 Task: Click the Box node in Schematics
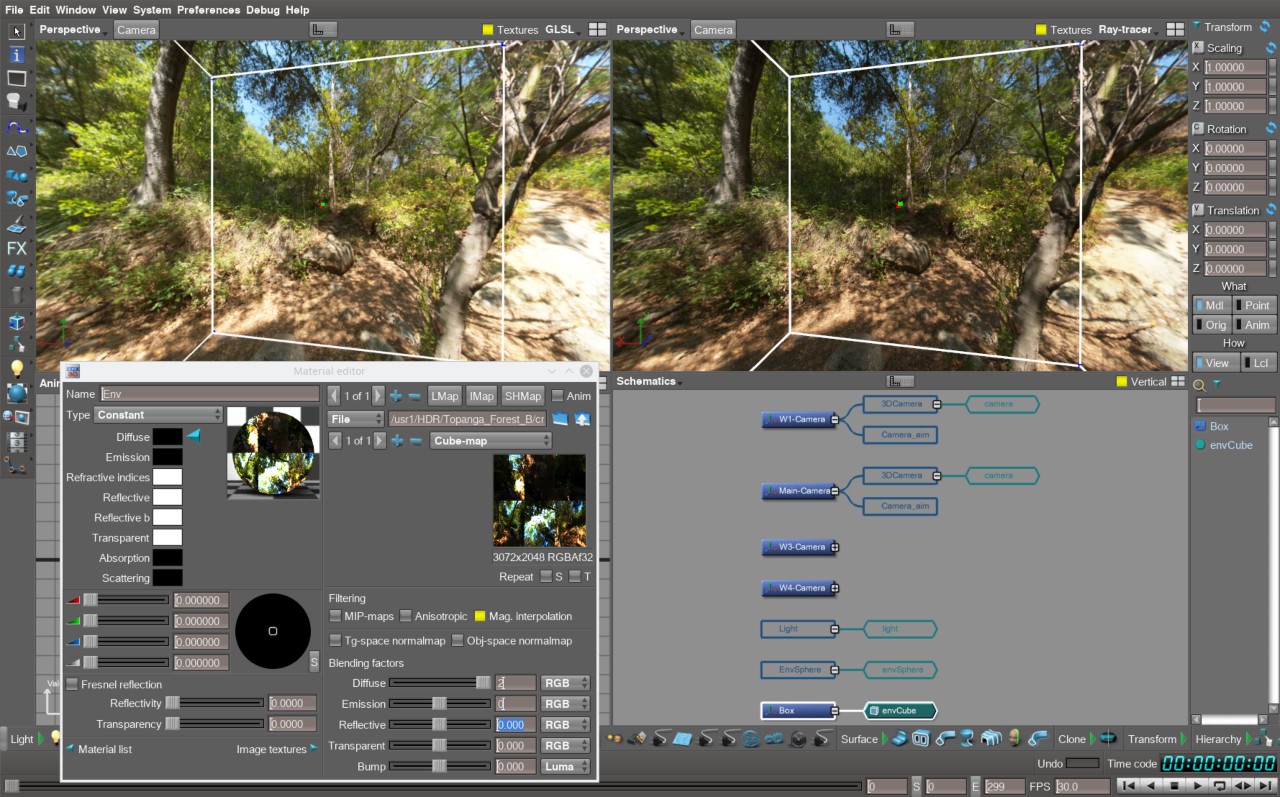pos(798,711)
